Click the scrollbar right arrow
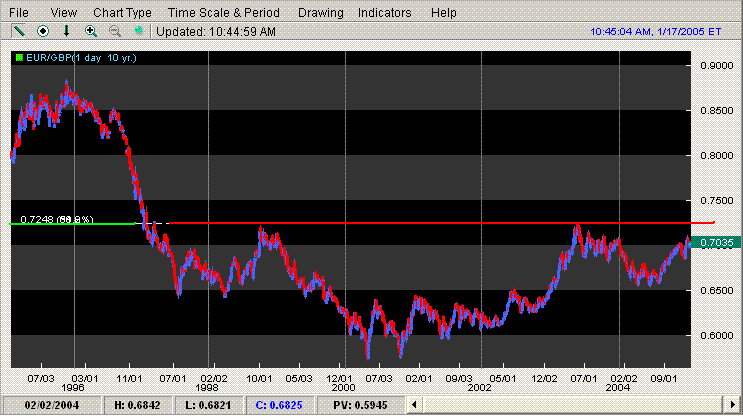Screen dimensions: 743x416 pyautogui.click(x=732, y=405)
